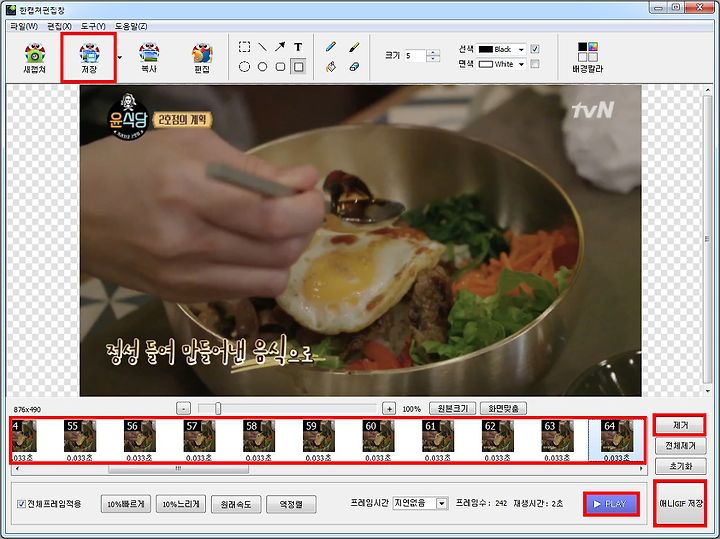Select the highlighted square rectangle tool

[298, 67]
